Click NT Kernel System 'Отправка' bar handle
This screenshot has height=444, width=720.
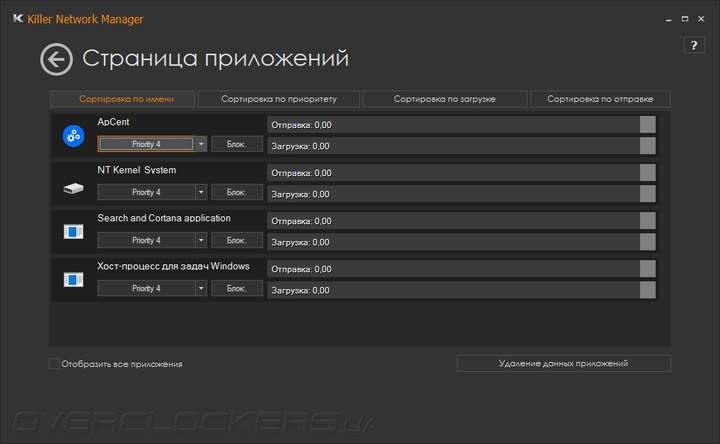point(647,173)
